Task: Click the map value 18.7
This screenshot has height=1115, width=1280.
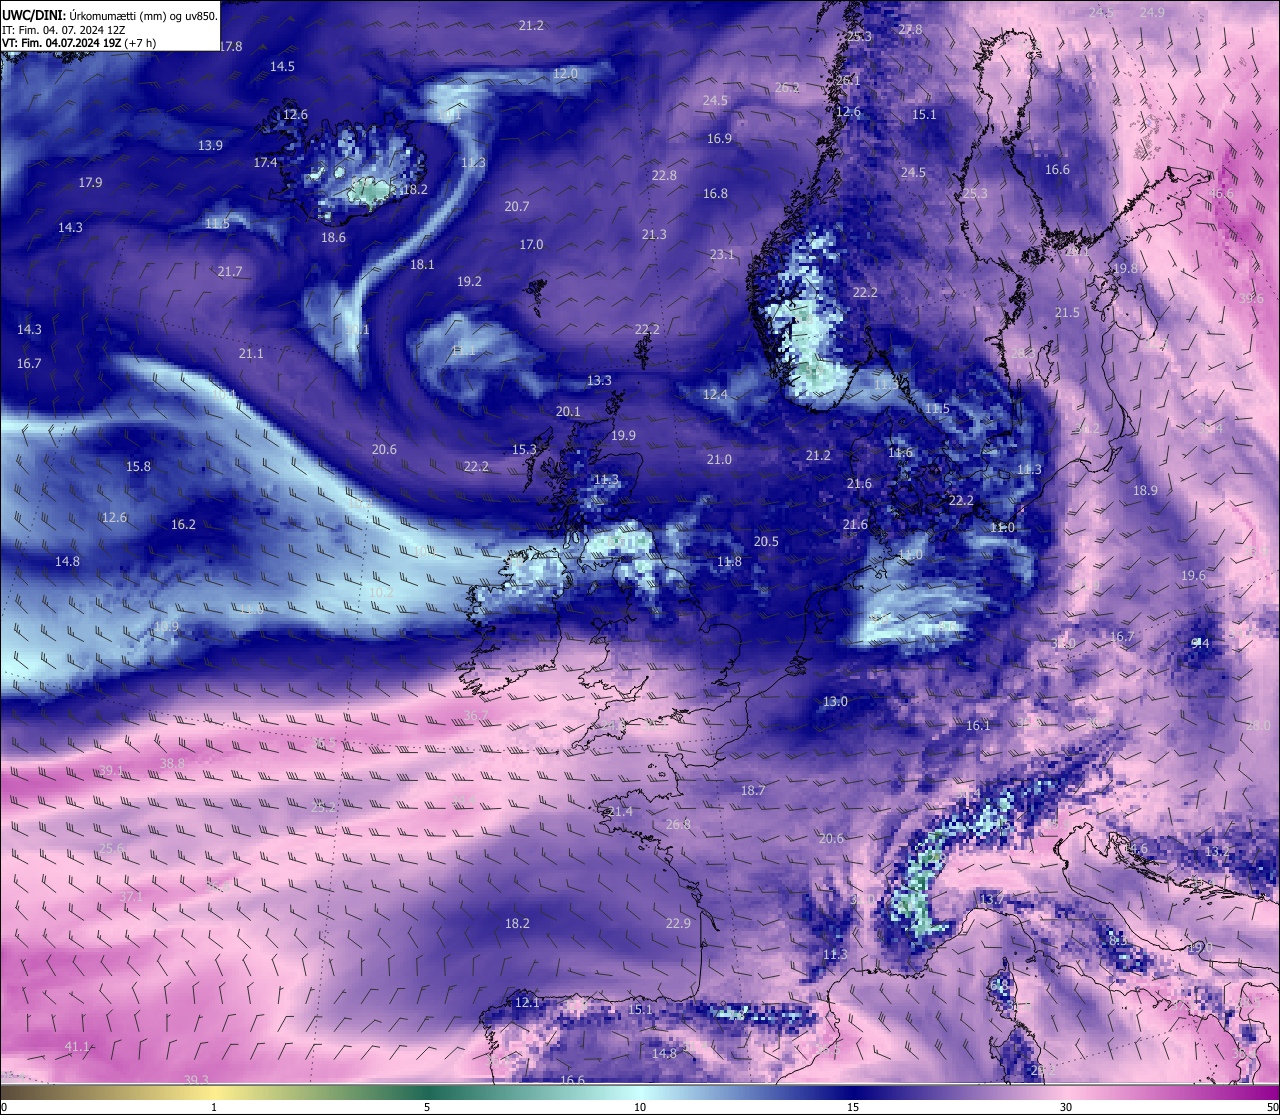Action: coord(753,790)
